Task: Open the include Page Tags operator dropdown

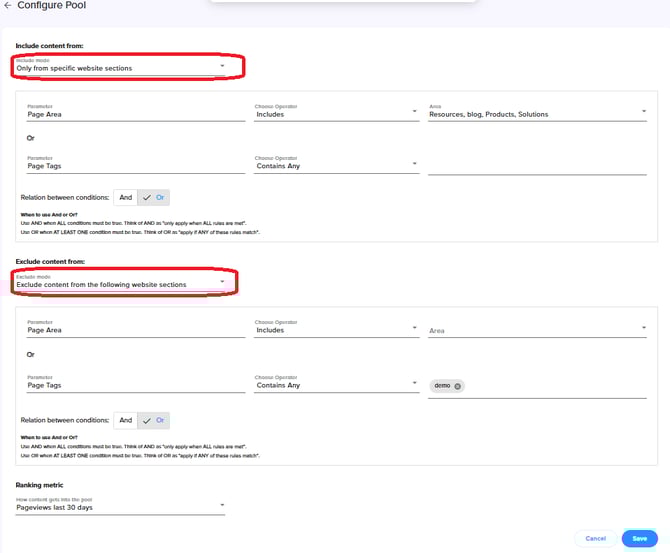Action: (x=336, y=166)
